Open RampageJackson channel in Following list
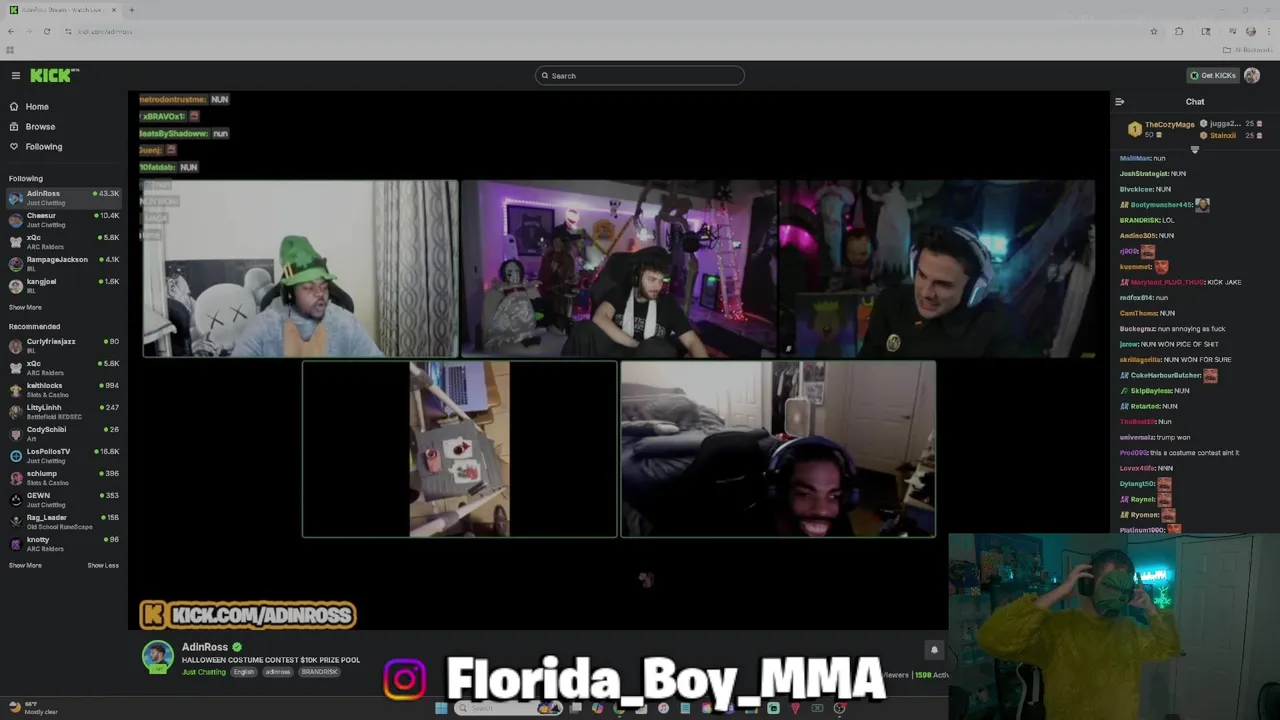 [64, 264]
